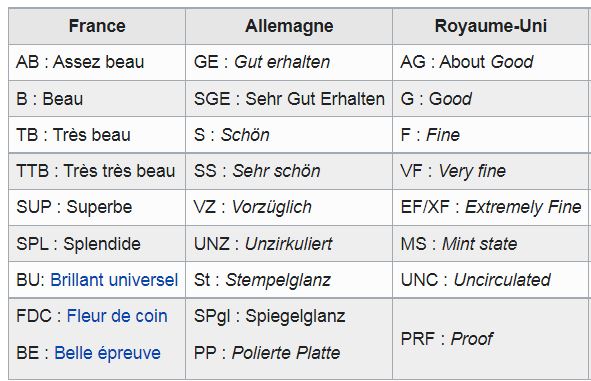Click the VZ : Vorzüglich cell
Screen dimensions: 591x381
point(289,207)
